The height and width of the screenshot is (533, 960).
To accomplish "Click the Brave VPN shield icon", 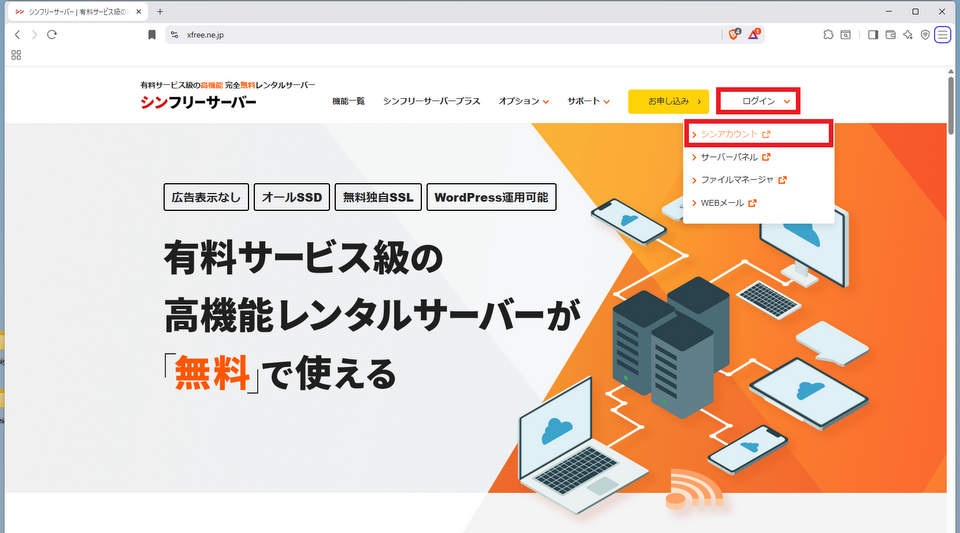I will pyautogui.click(x=925, y=34).
